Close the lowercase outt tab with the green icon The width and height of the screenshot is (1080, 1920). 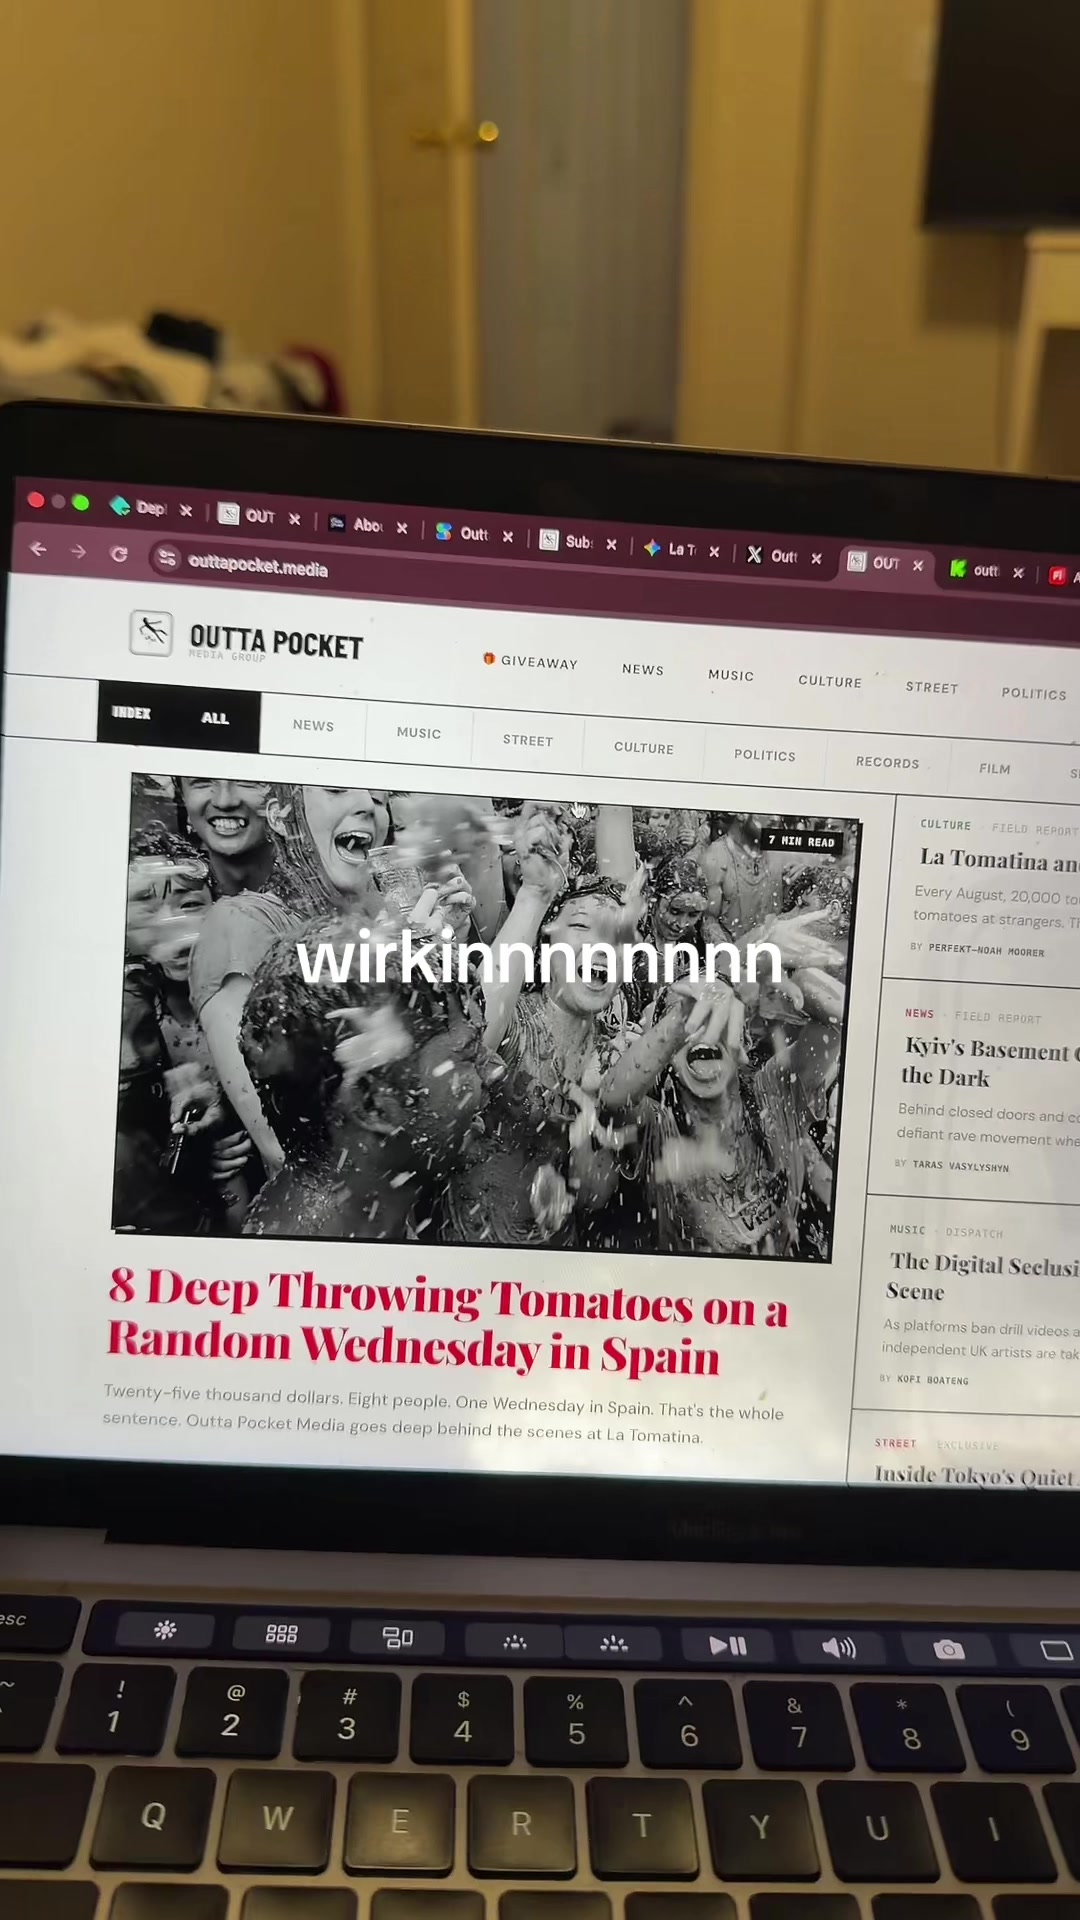click(x=1018, y=573)
